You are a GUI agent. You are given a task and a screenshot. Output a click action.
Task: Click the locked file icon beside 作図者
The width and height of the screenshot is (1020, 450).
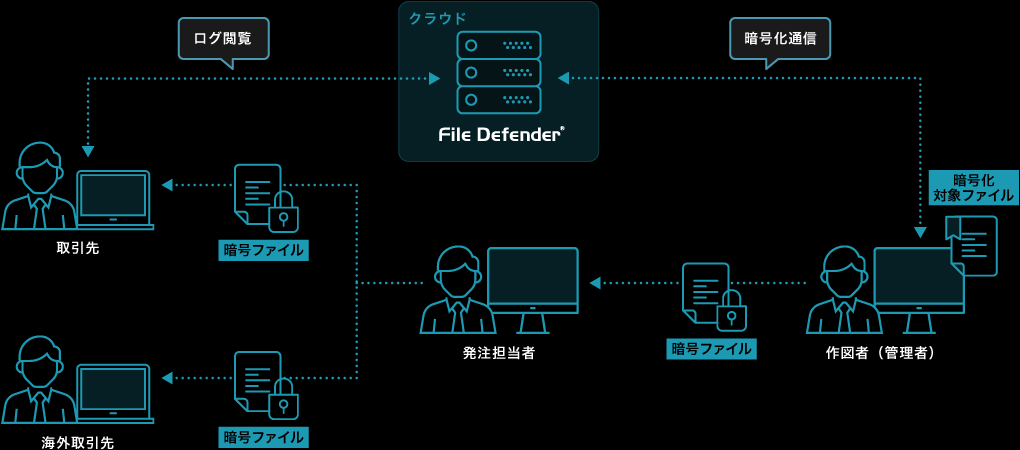[714, 297]
